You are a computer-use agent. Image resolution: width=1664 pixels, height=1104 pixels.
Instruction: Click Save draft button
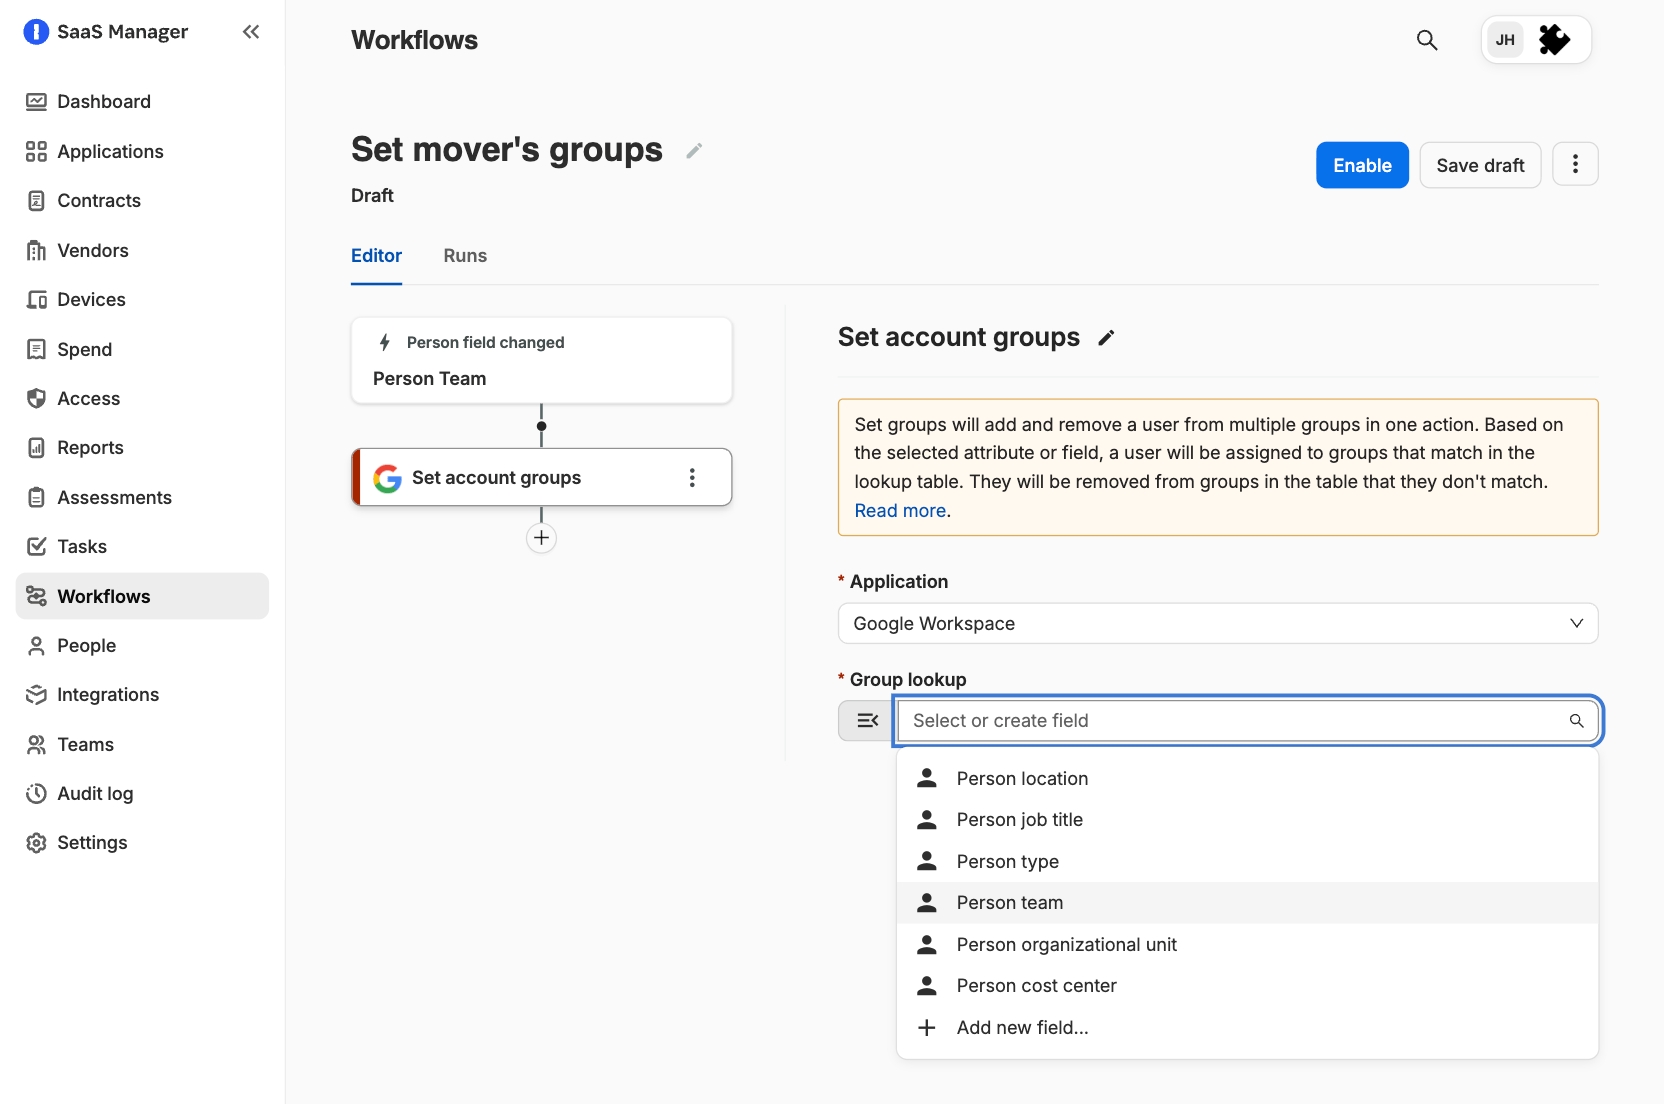click(1480, 165)
